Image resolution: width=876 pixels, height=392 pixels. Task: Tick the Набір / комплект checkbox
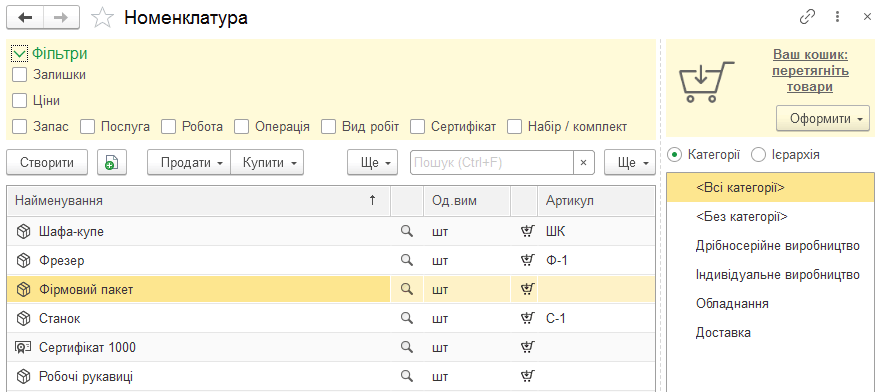(x=515, y=127)
